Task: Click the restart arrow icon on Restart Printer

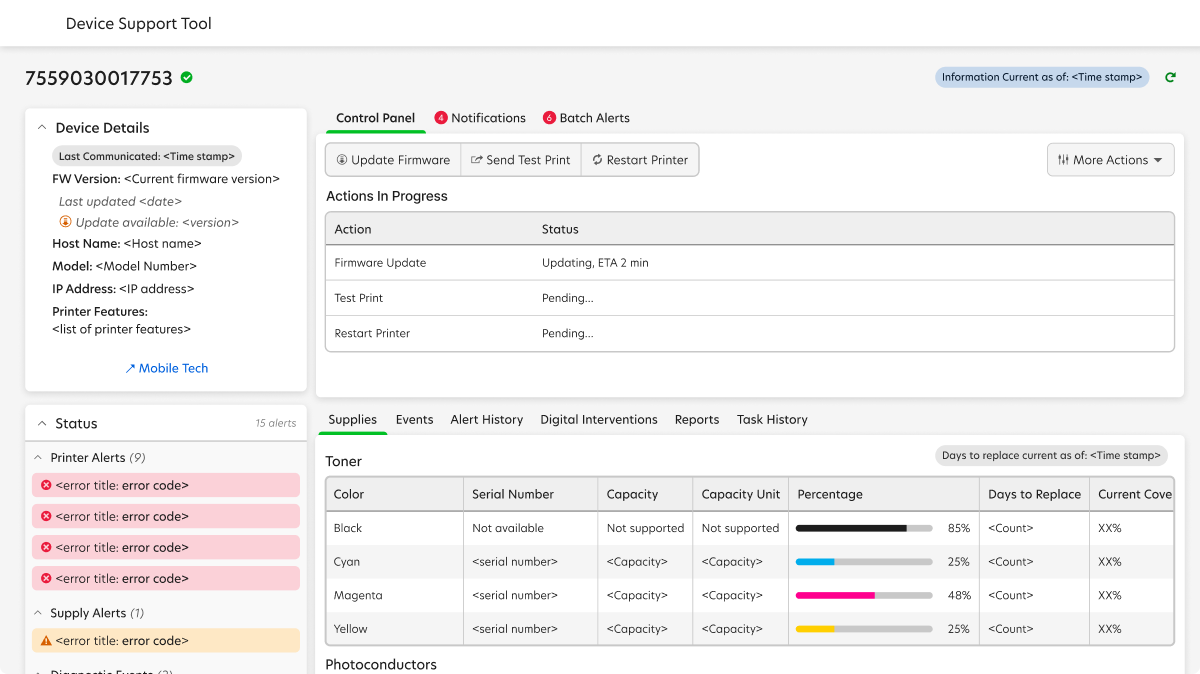Action: [x=595, y=159]
